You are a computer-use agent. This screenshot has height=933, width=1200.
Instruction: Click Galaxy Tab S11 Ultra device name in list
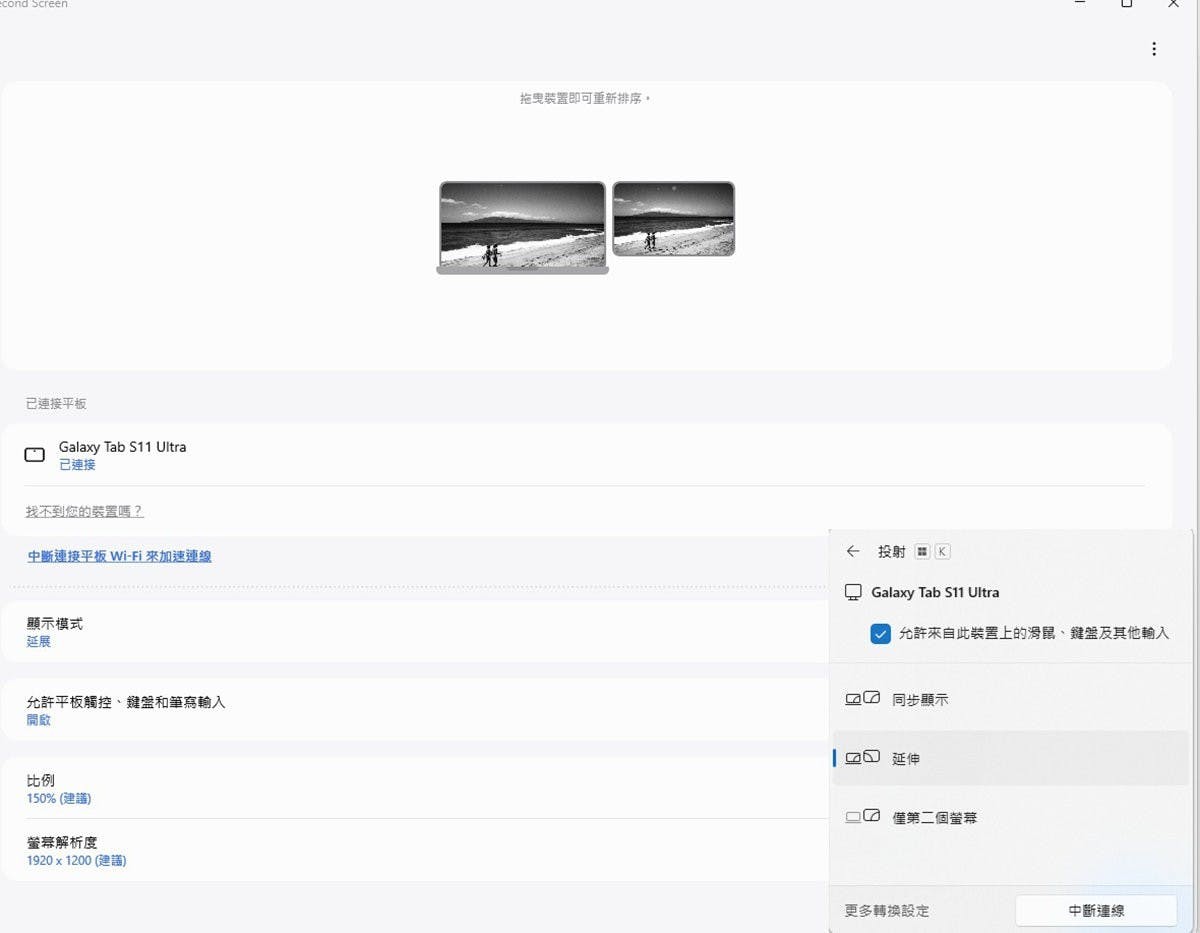[x=122, y=447]
